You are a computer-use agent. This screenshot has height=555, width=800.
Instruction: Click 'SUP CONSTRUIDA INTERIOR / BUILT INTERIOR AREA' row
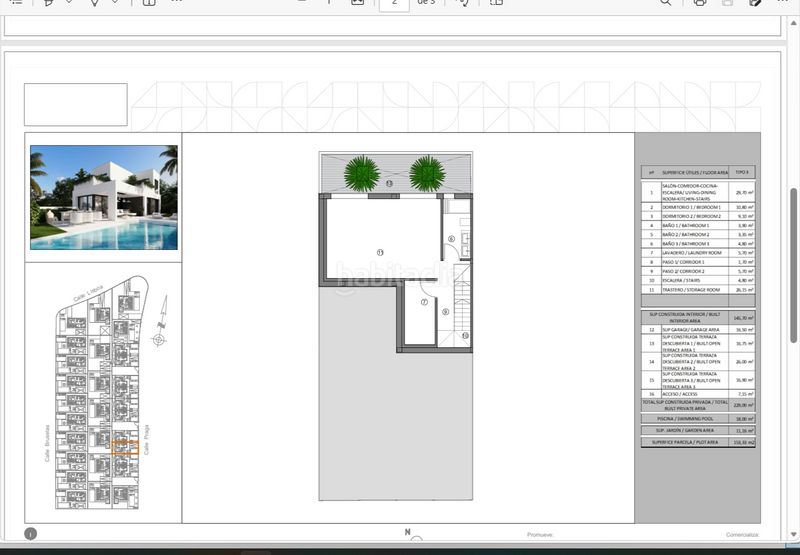pyautogui.click(x=698, y=317)
